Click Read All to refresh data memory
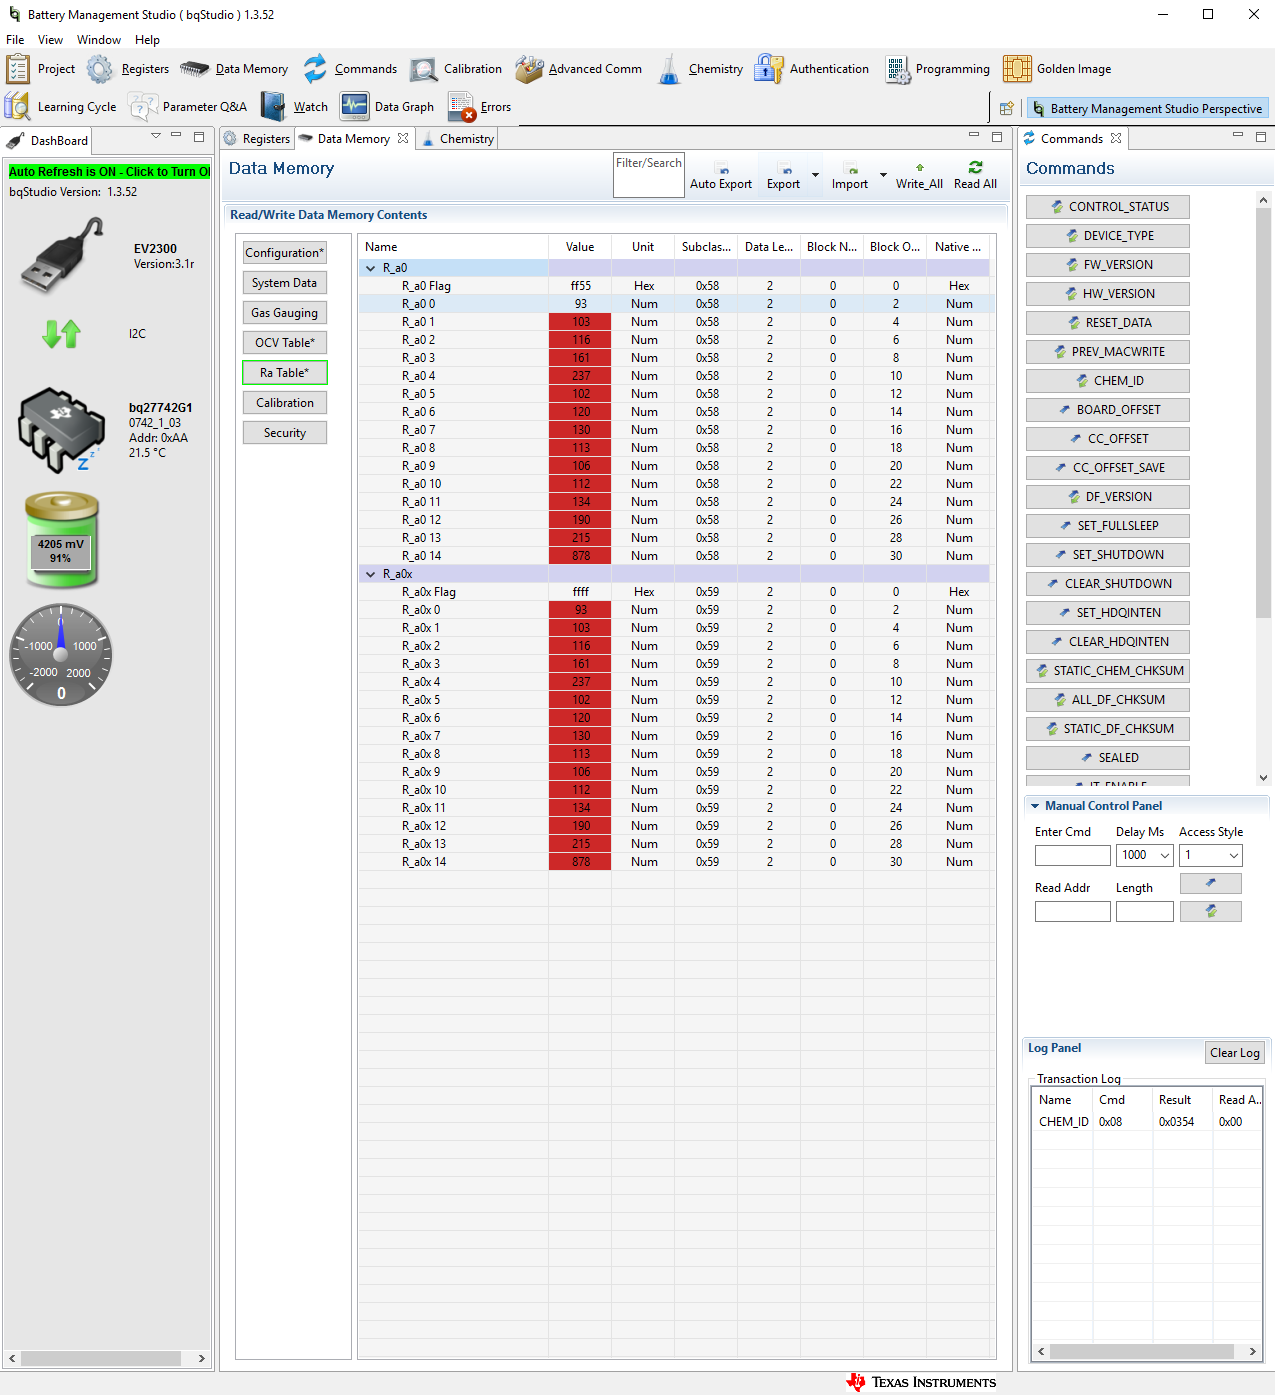The height and width of the screenshot is (1395, 1275). click(x=975, y=176)
